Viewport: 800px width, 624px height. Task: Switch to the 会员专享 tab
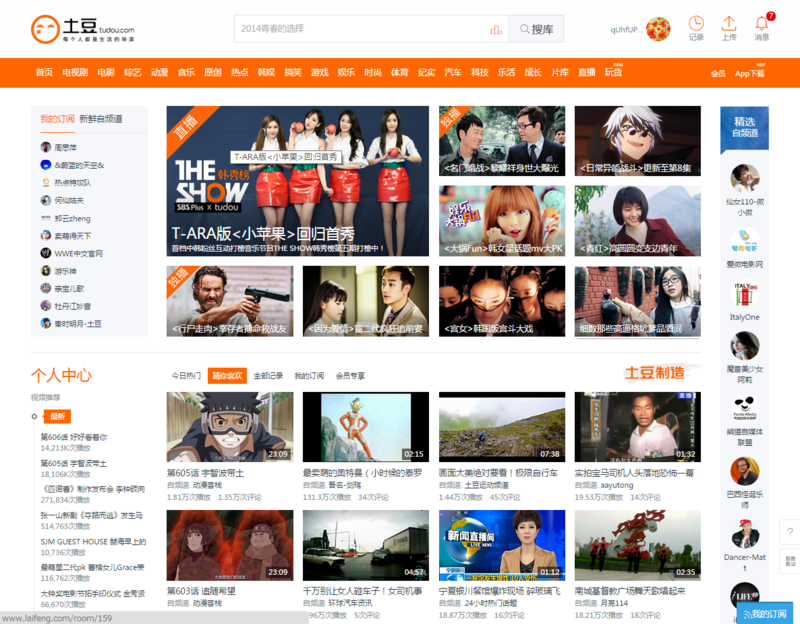click(x=350, y=376)
